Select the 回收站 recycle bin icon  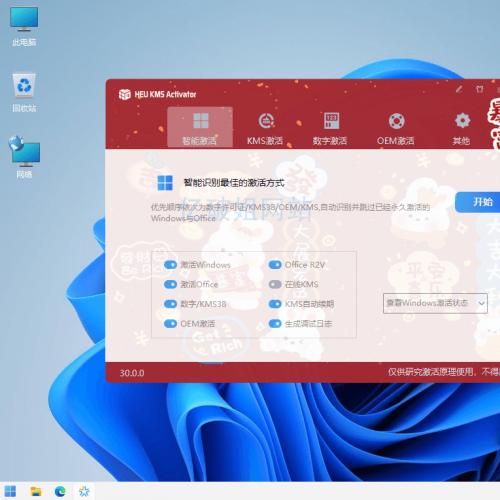(24, 92)
